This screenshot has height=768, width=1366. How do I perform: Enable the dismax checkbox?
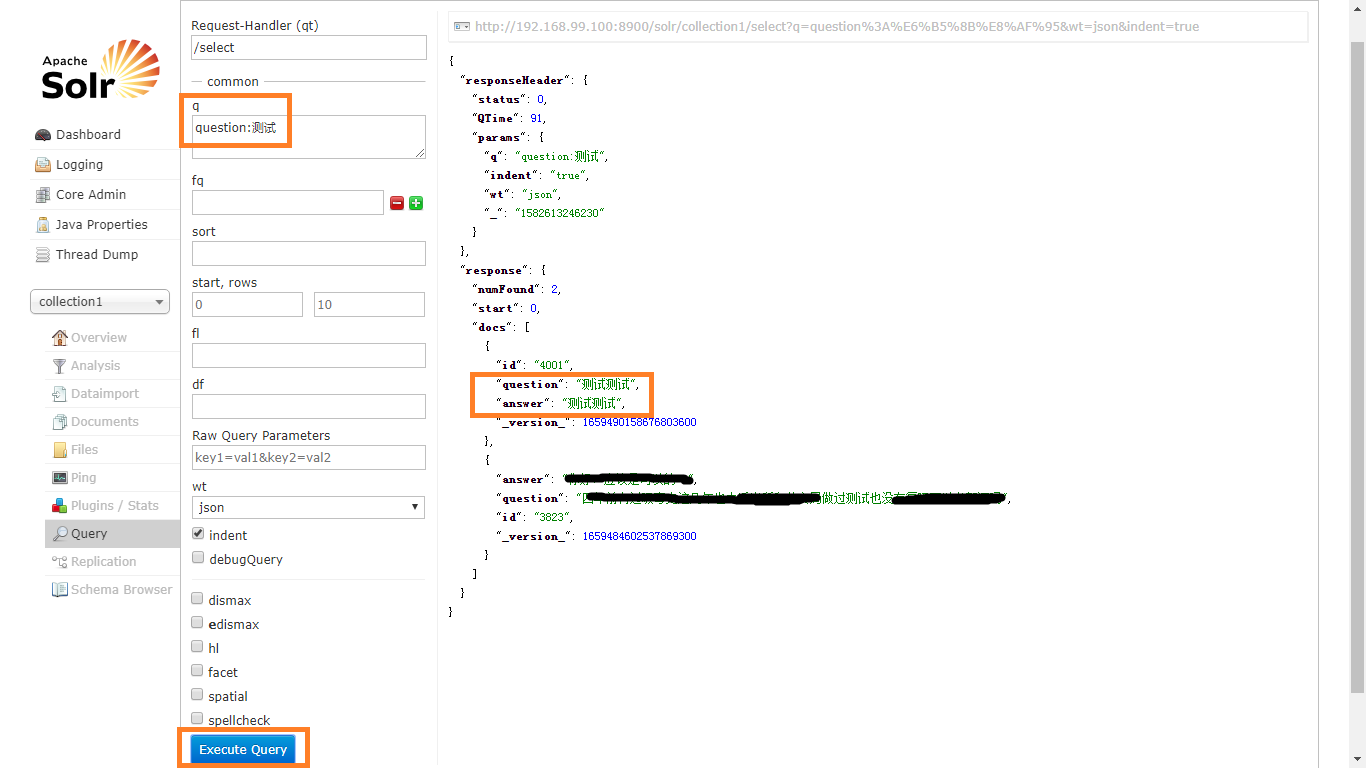point(198,599)
